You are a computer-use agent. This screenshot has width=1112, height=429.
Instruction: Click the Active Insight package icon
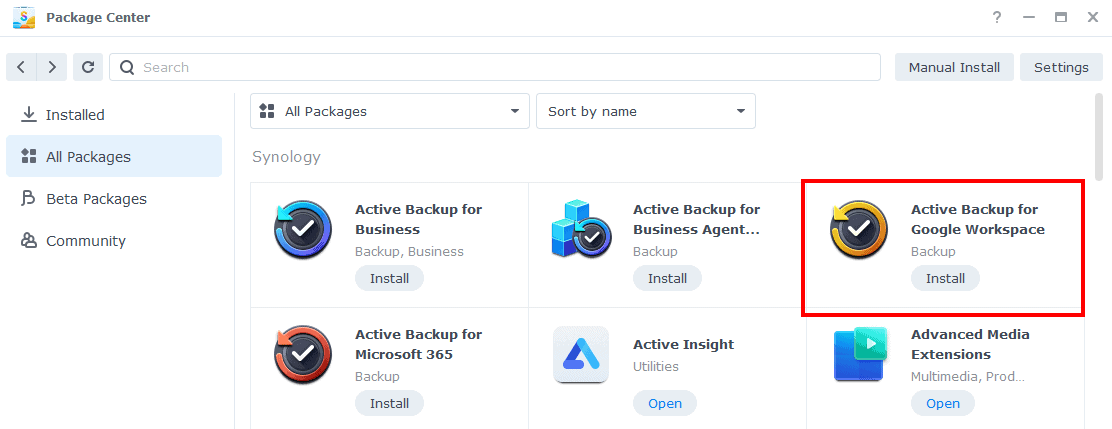click(581, 354)
